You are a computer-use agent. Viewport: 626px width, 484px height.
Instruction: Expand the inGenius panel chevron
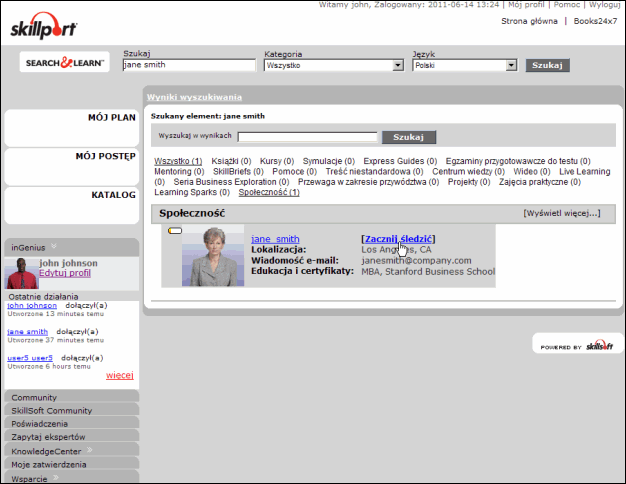pos(54,245)
